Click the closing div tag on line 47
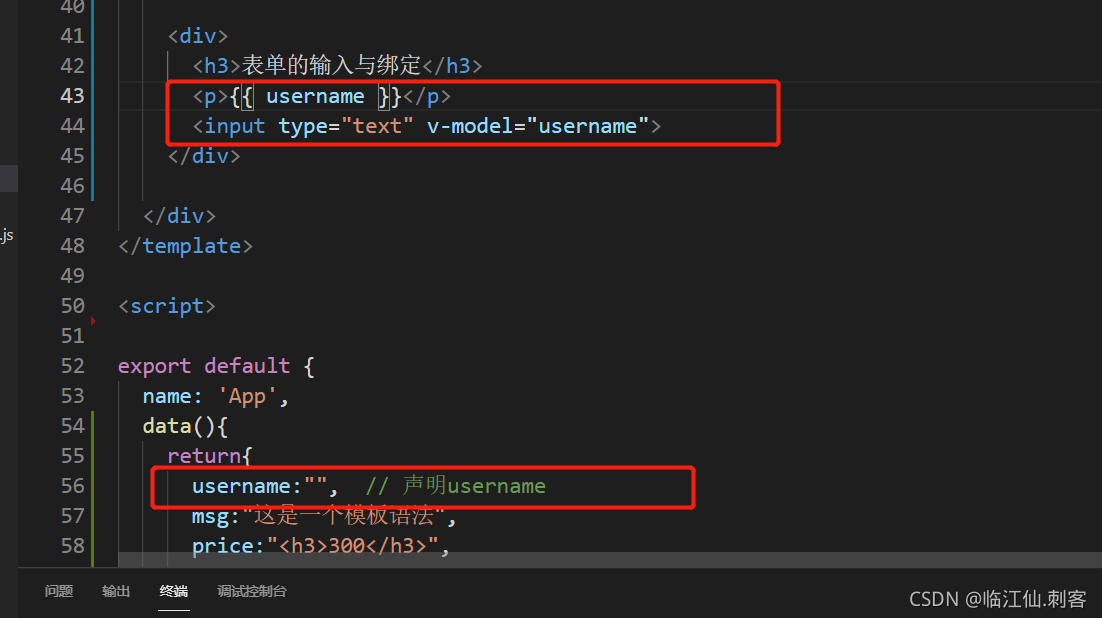The width and height of the screenshot is (1102, 618). point(179,216)
